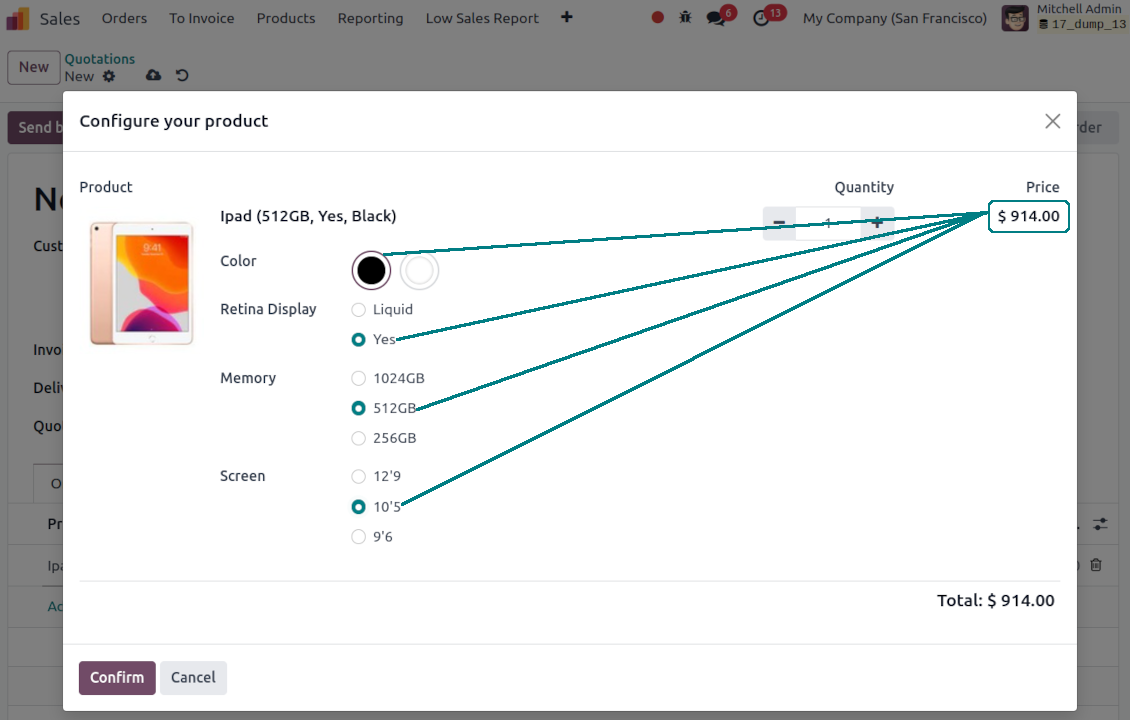Open column settings sliders icon
Image resolution: width=1130 pixels, height=720 pixels.
(x=1100, y=524)
